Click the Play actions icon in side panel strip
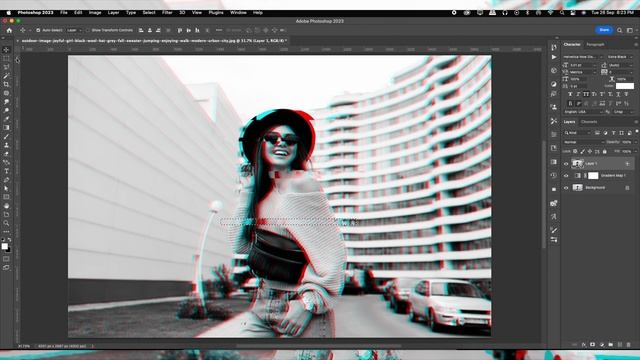 tap(553, 57)
